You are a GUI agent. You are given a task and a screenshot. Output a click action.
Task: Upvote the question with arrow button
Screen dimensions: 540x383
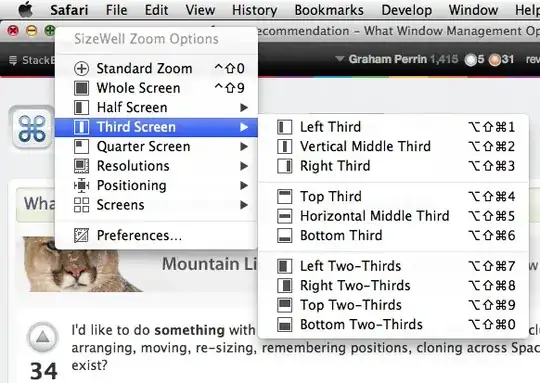pyautogui.click(x=43, y=337)
